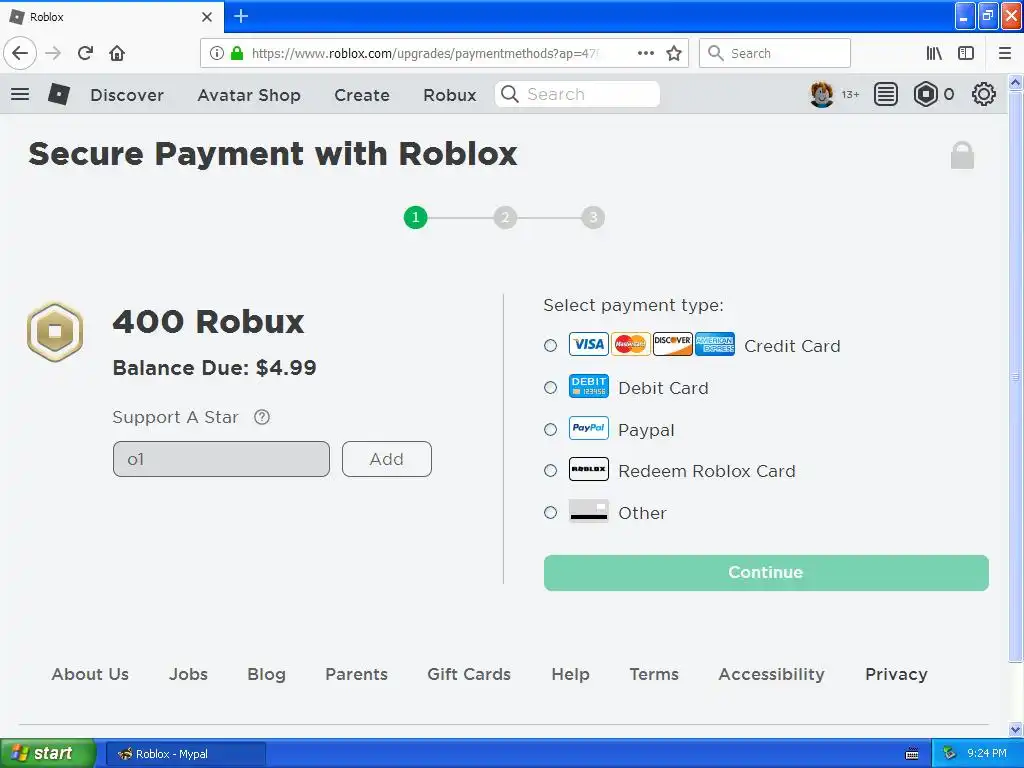Open the Jobs footer link
Screen dimensions: 1024x768
click(188, 674)
